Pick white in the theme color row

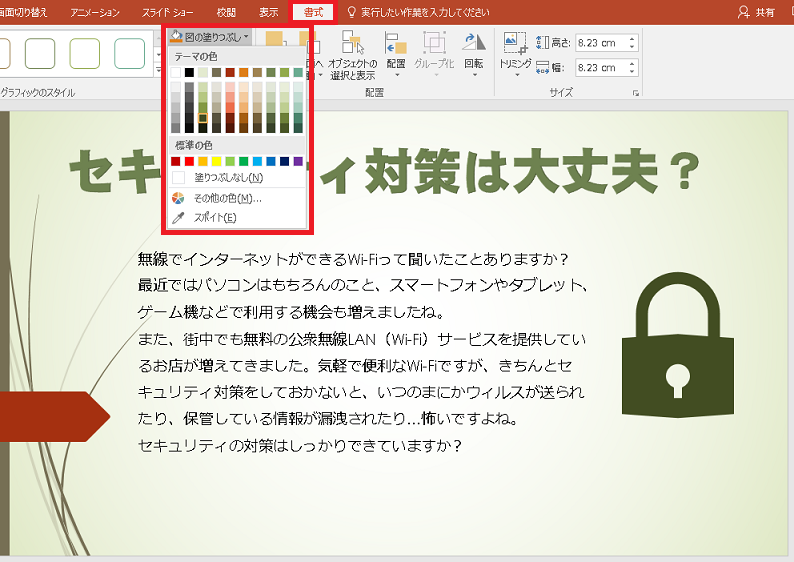(176, 72)
